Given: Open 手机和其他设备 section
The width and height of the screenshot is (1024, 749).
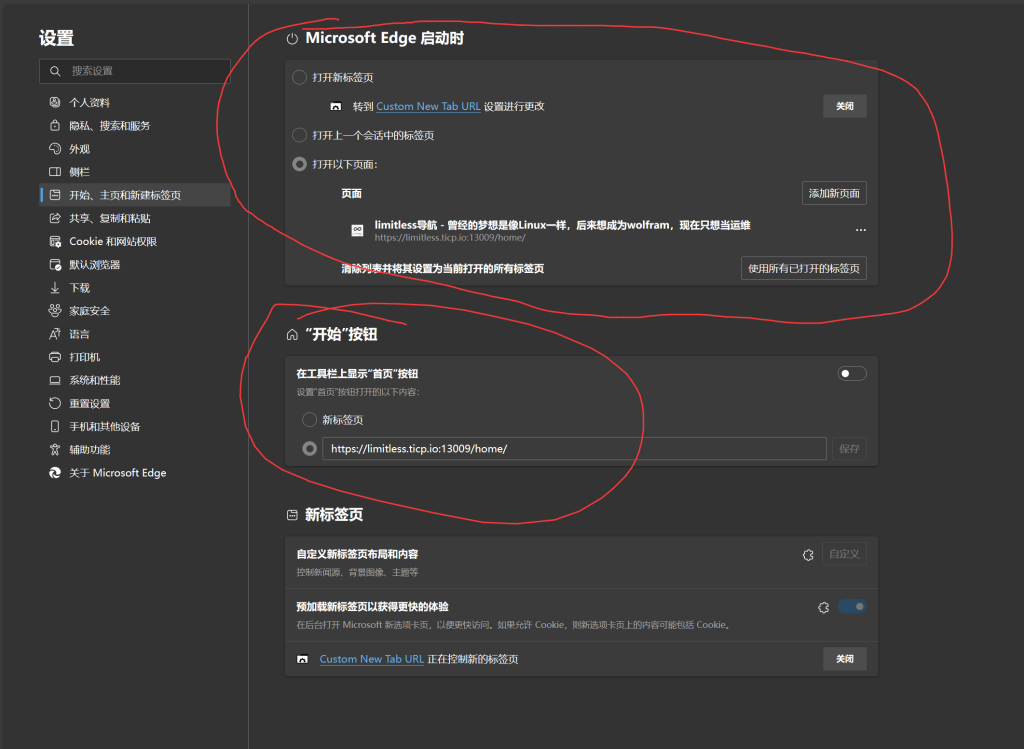Looking at the screenshot, I should [x=135, y=426].
